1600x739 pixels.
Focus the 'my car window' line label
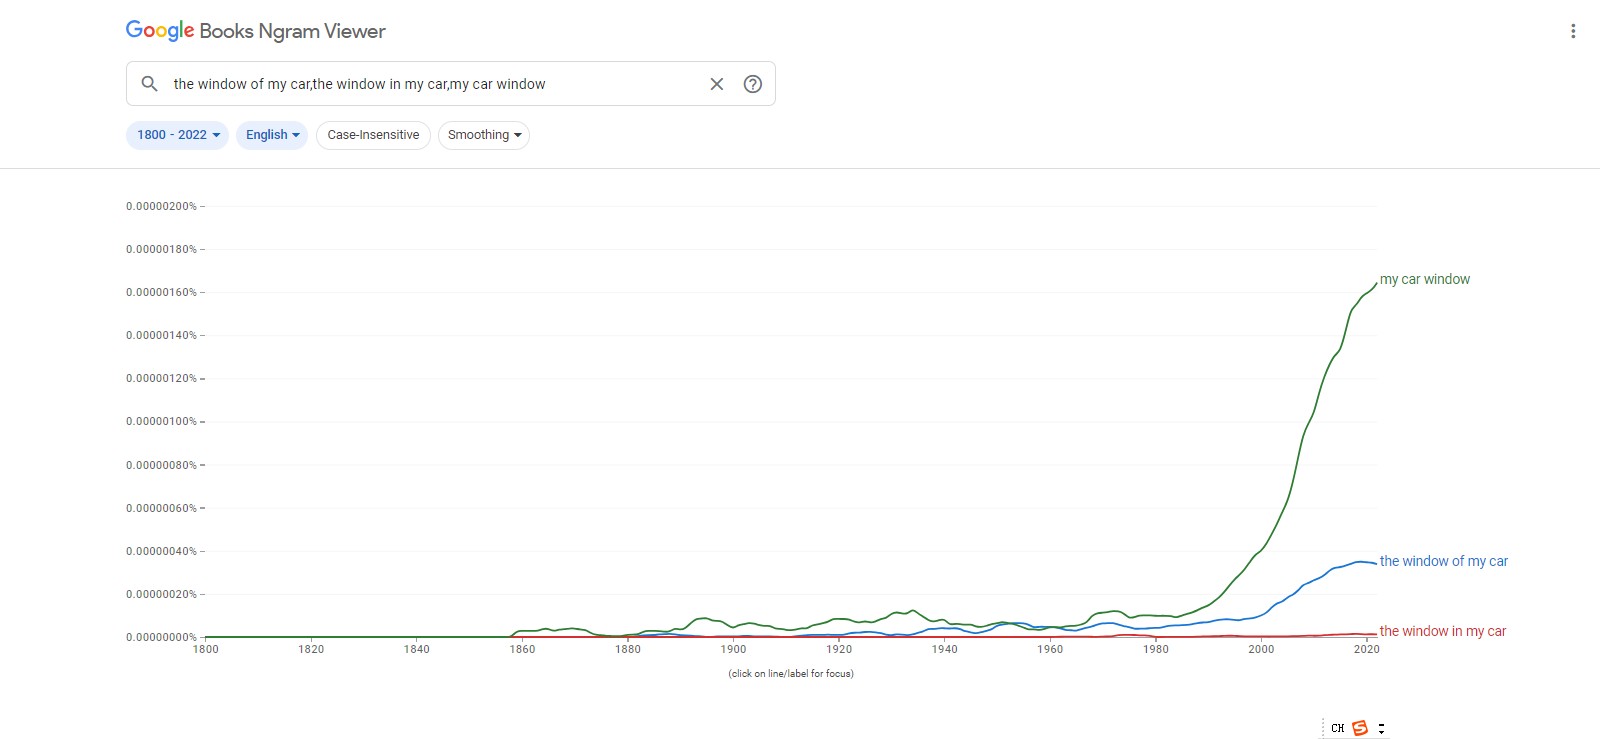click(x=1425, y=279)
